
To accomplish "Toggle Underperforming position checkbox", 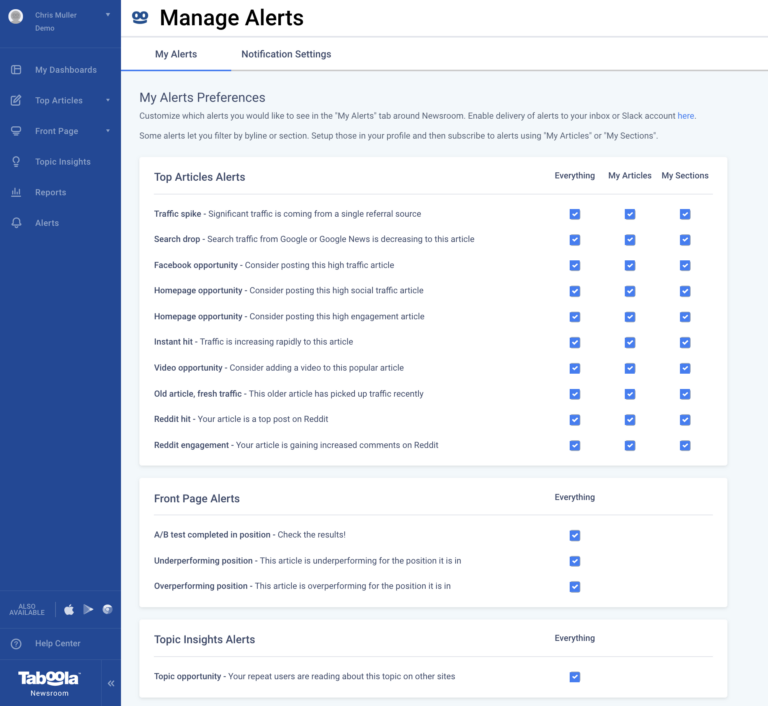I will tap(575, 561).
